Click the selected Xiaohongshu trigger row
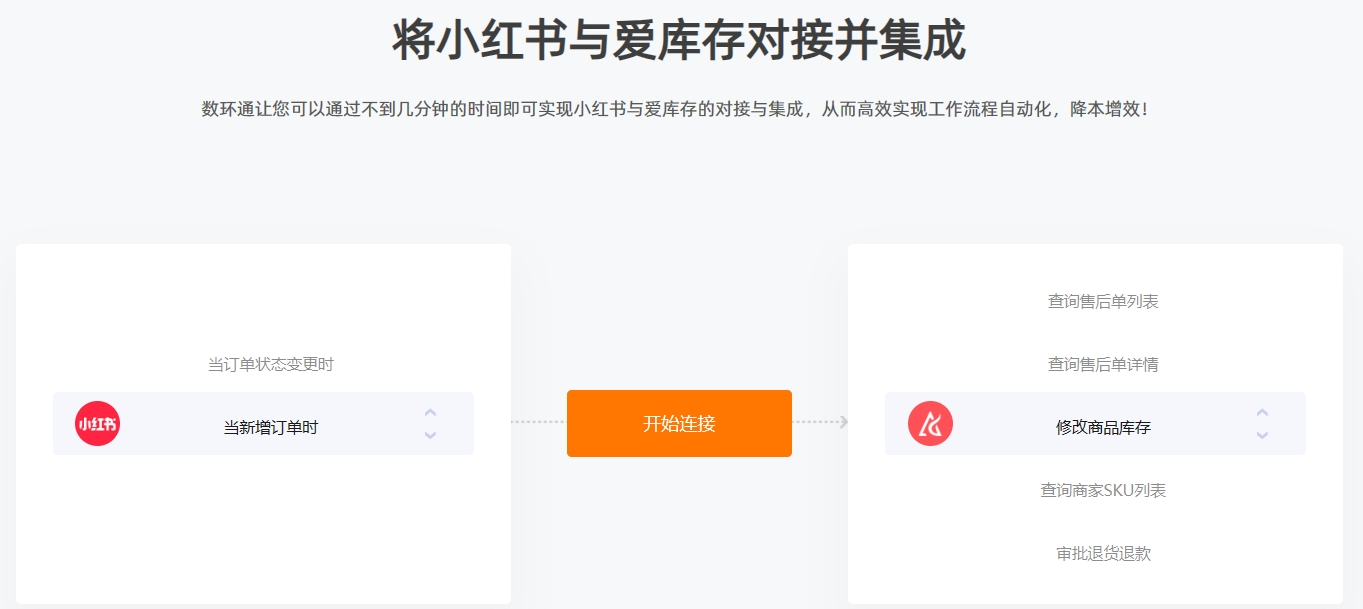 (263, 423)
